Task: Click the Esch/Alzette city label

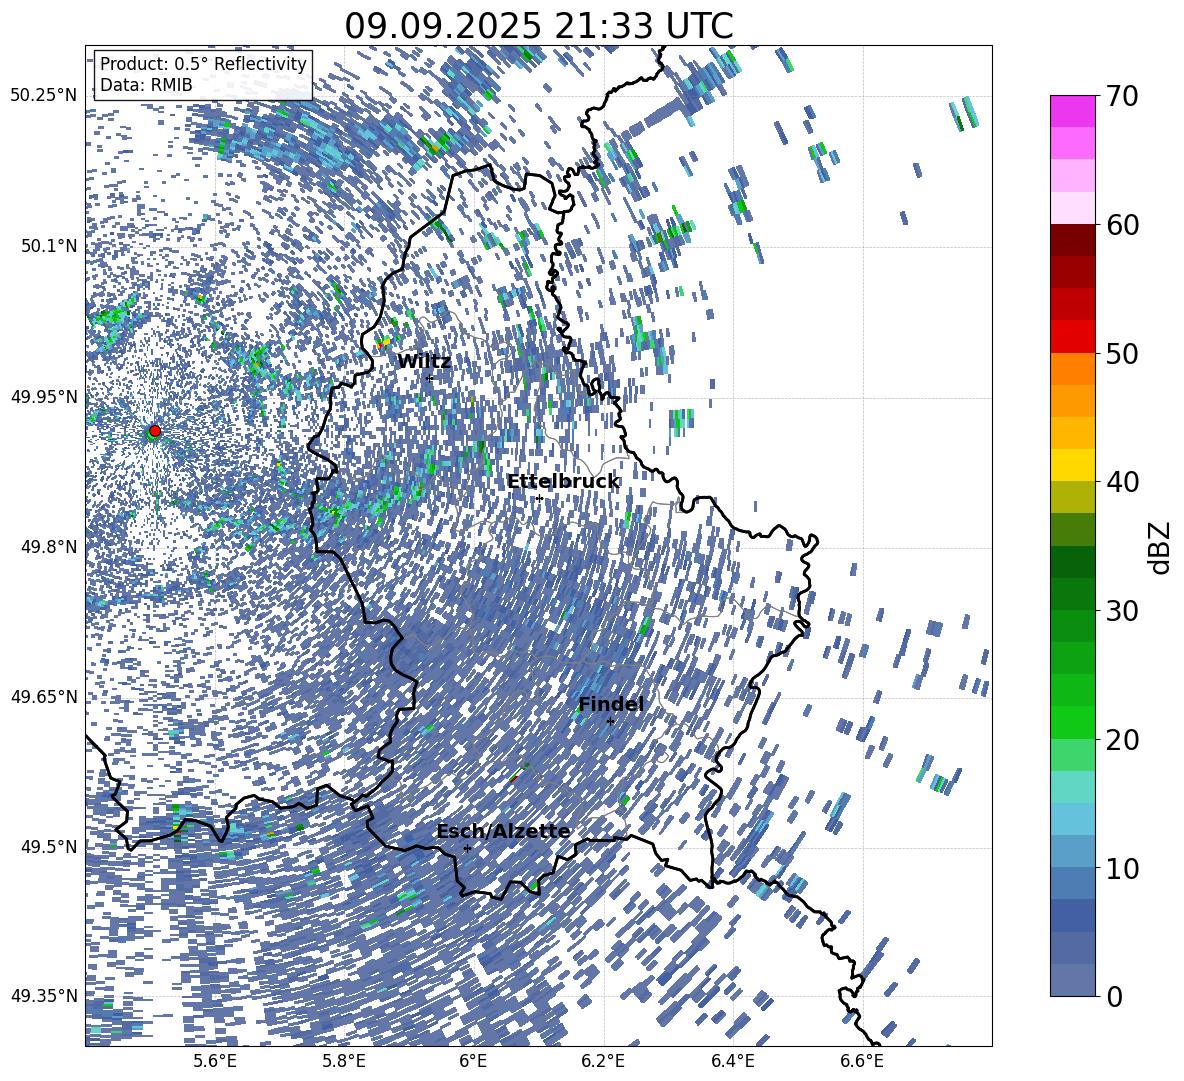Action: [503, 831]
